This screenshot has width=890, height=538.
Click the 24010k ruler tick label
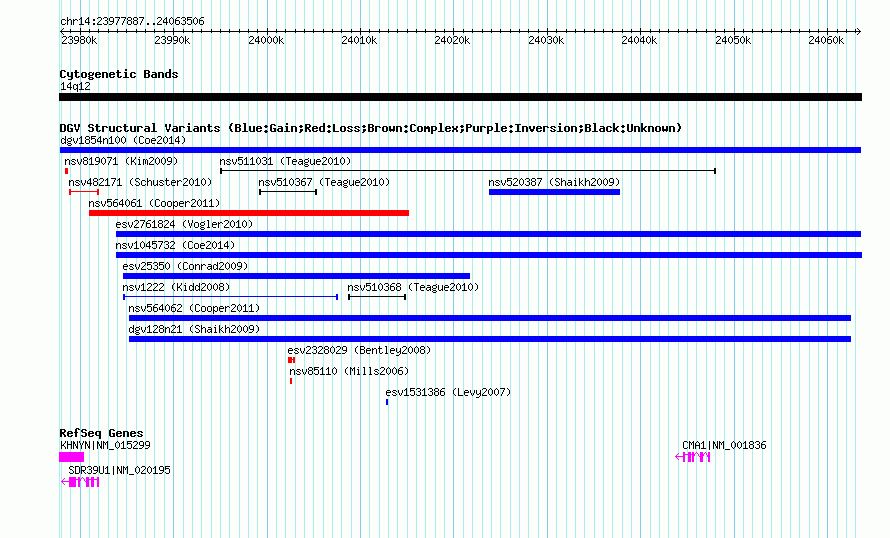pyautogui.click(x=359, y=40)
